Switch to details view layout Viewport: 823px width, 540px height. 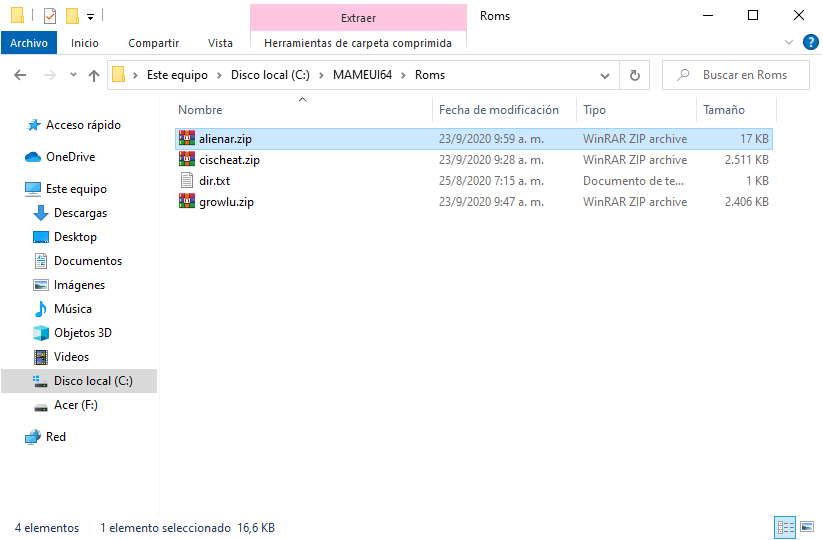pyautogui.click(x=785, y=527)
